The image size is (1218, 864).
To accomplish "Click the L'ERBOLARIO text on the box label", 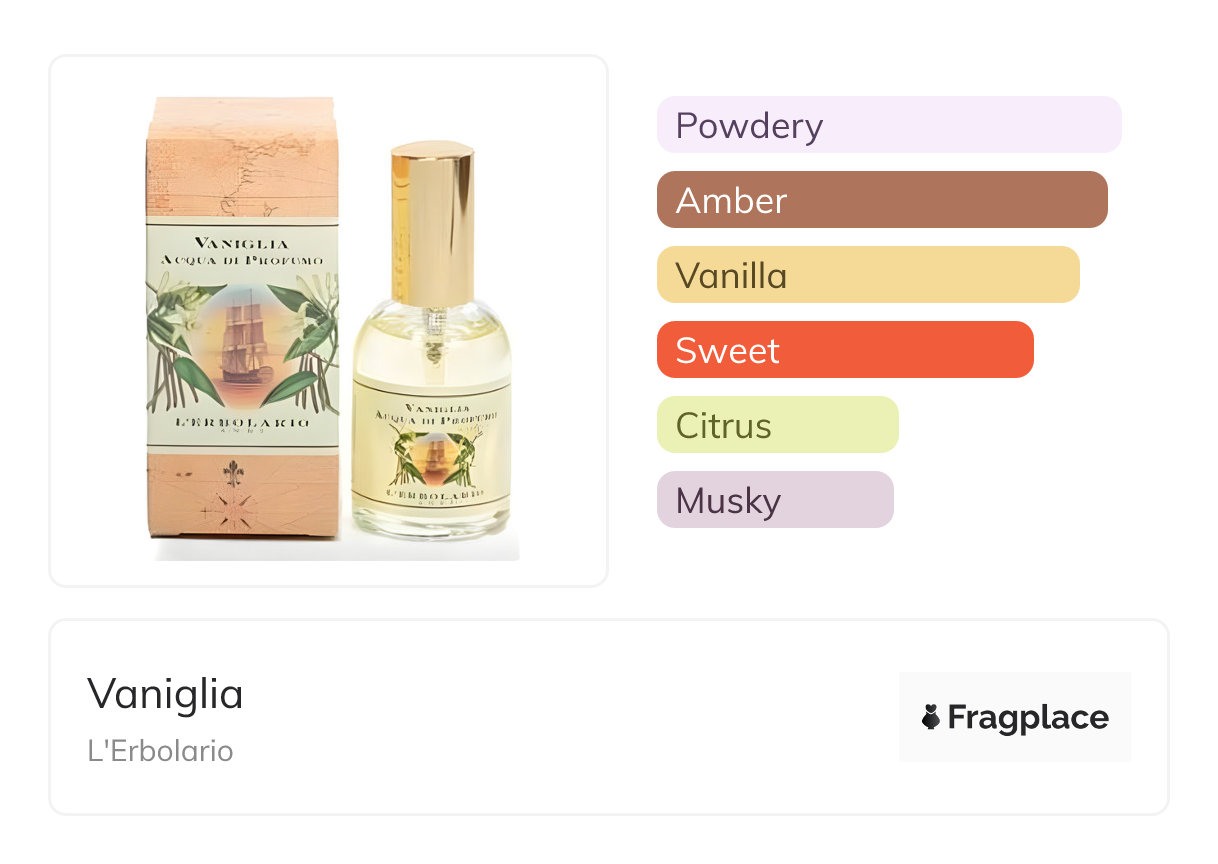I will click(x=242, y=424).
